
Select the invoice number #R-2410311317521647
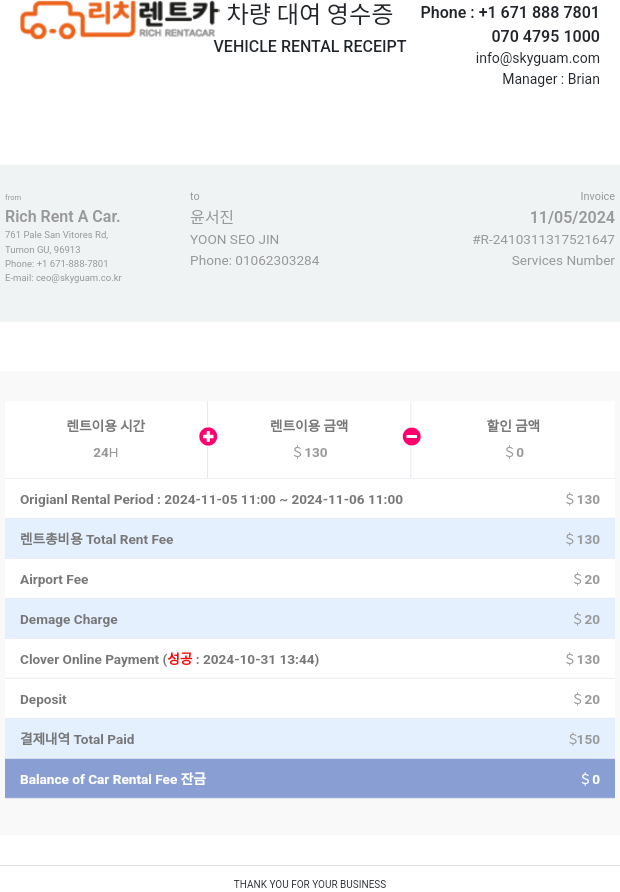[x=544, y=239]
